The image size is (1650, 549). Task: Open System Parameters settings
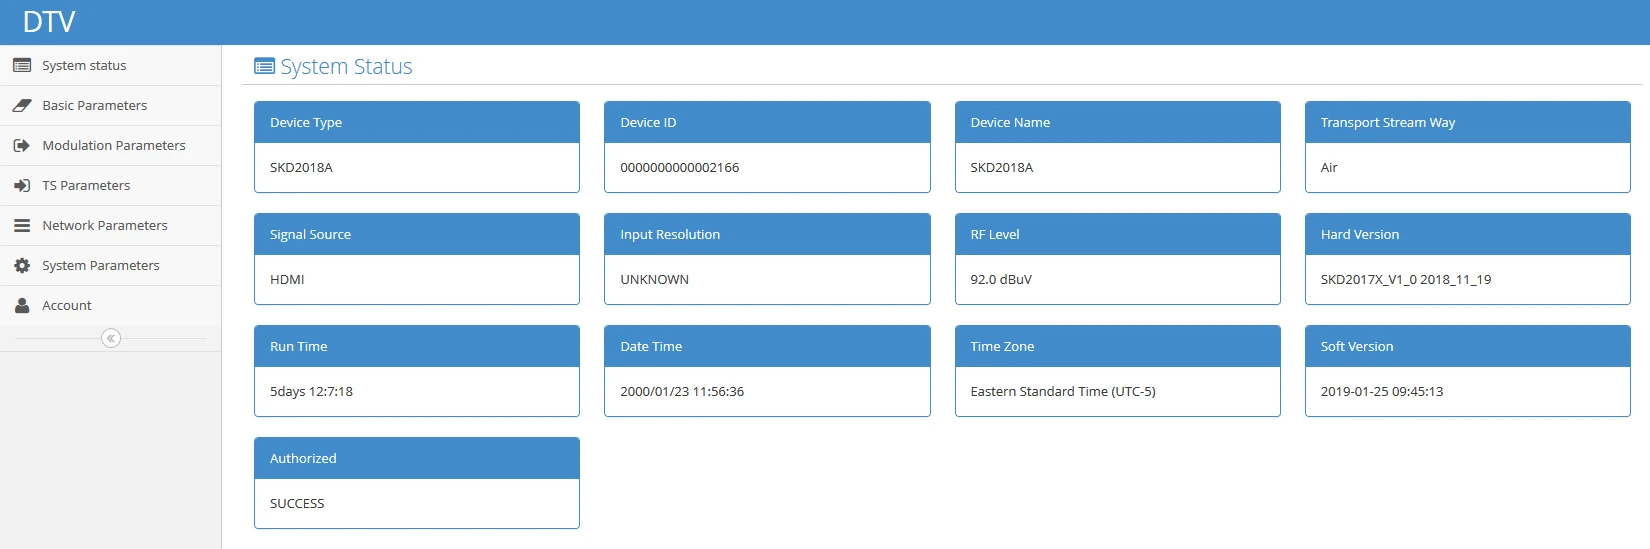pos(110,266)
